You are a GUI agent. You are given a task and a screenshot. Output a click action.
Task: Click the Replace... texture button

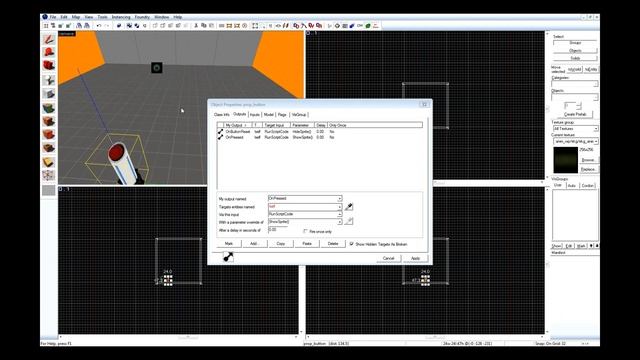[x=588, y=169]
